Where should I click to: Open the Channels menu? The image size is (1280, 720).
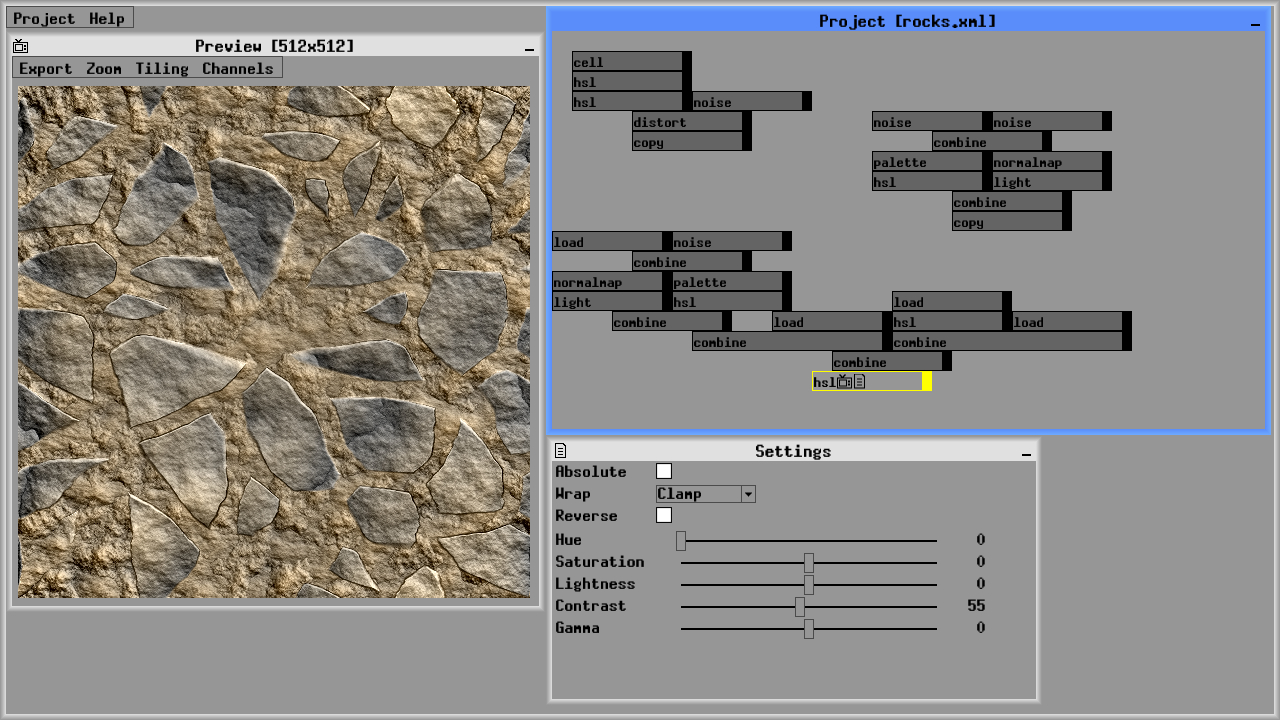coord(238,68)
